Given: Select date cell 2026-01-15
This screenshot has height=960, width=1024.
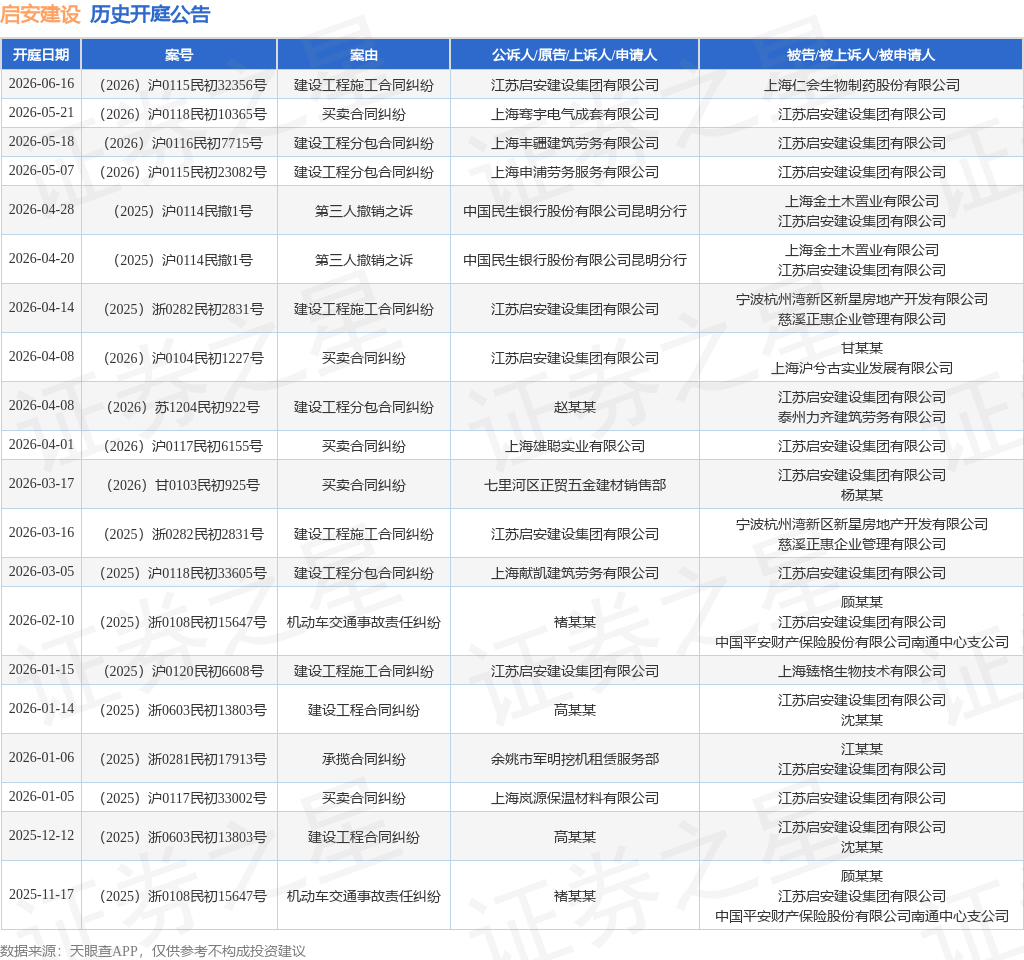Looking at the screenshot, I should [41, 670].
